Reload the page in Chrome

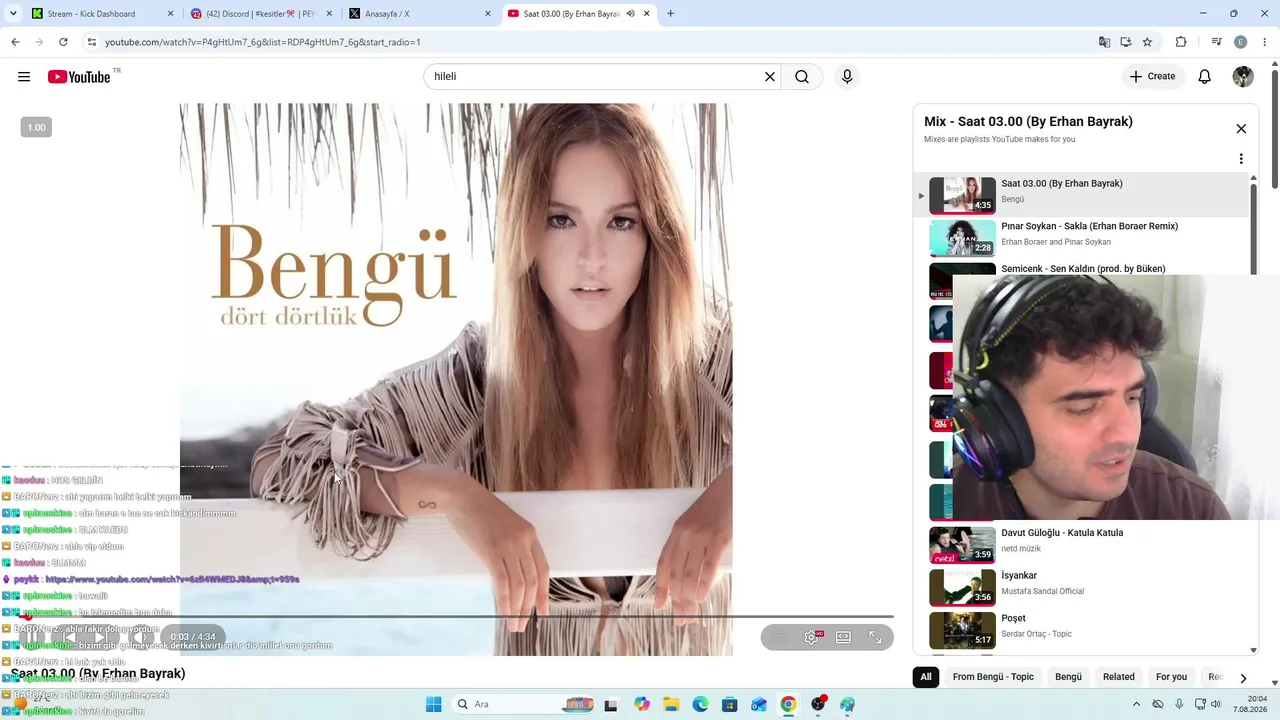coord(63,42)
